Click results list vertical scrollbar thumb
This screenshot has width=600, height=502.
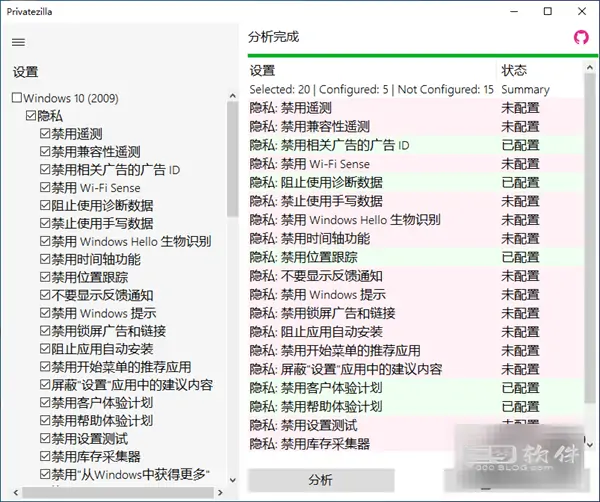coord(590,238)
